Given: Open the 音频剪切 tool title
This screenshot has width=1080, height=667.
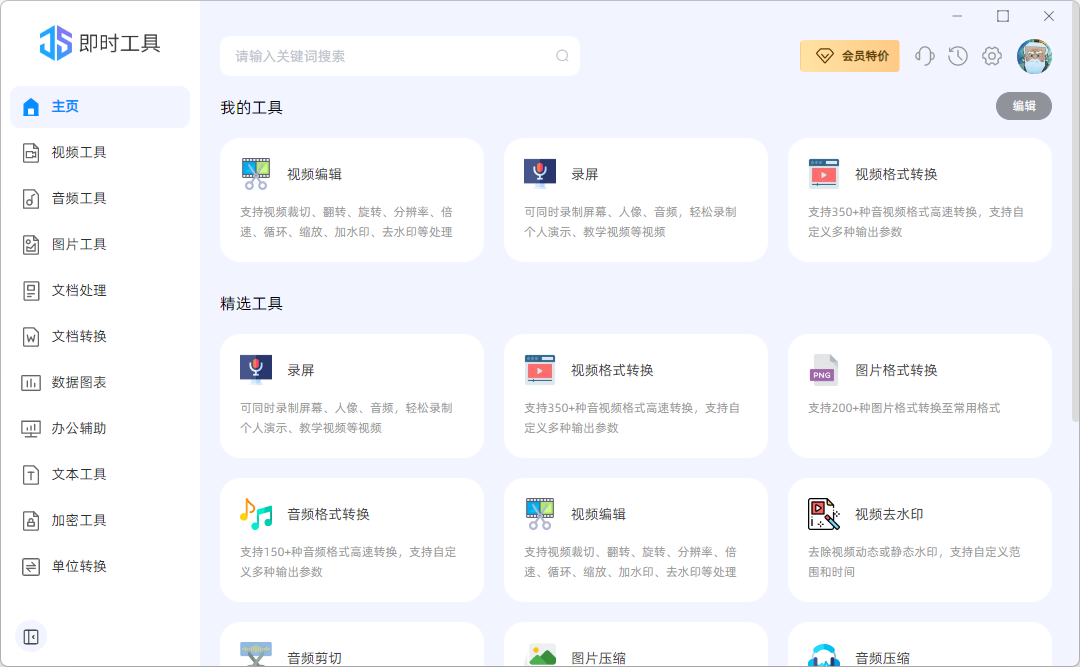Looking at the screenshot, I should pyautogui.click(x=315, y=658).
